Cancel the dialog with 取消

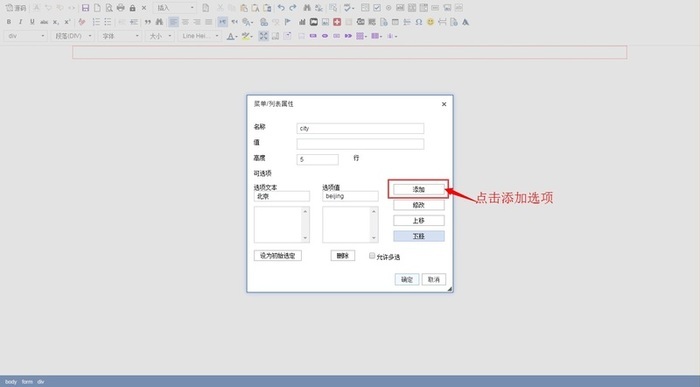[434, 279]
